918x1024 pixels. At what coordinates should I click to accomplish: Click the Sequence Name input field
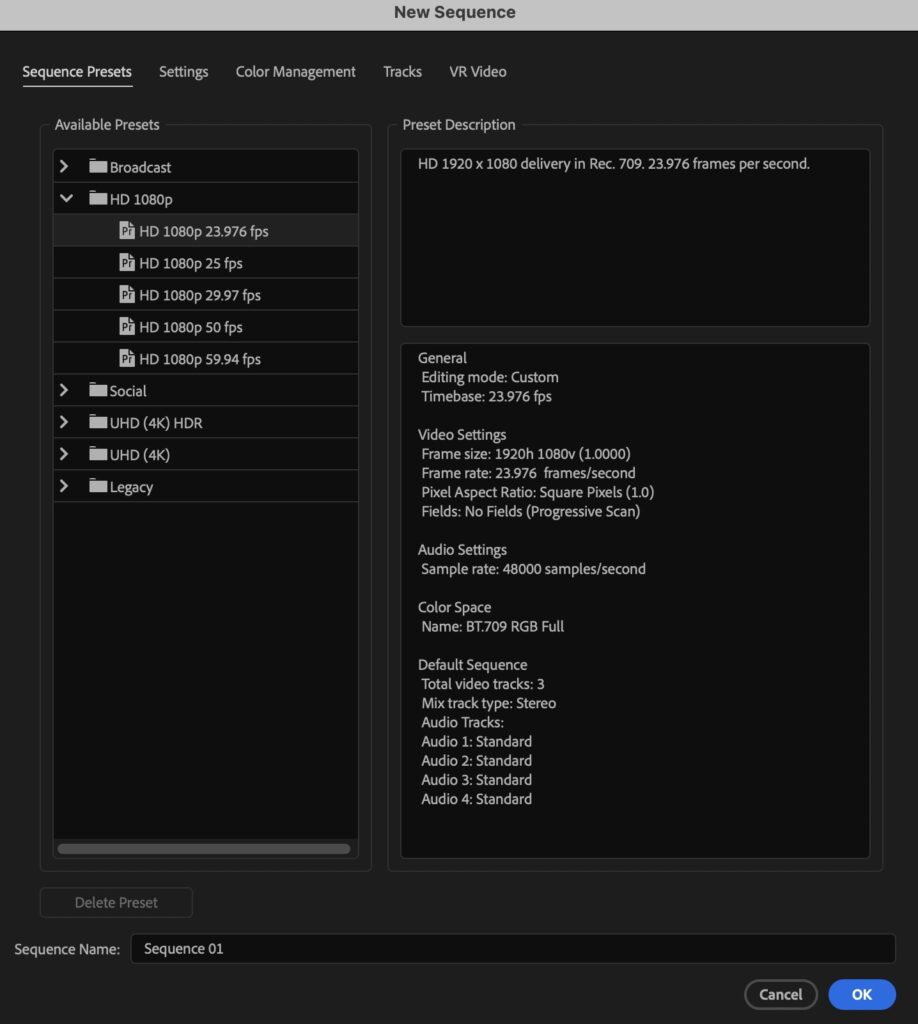coord(513,949)
